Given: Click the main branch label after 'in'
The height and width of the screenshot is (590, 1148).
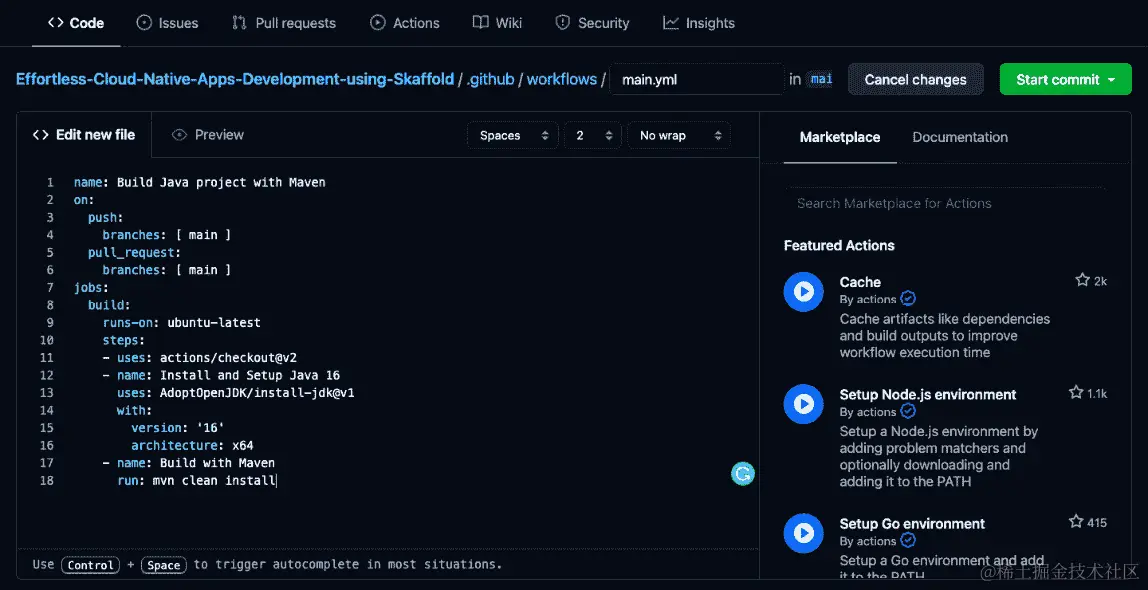Looking at the screenshot, I should [820, 79].
